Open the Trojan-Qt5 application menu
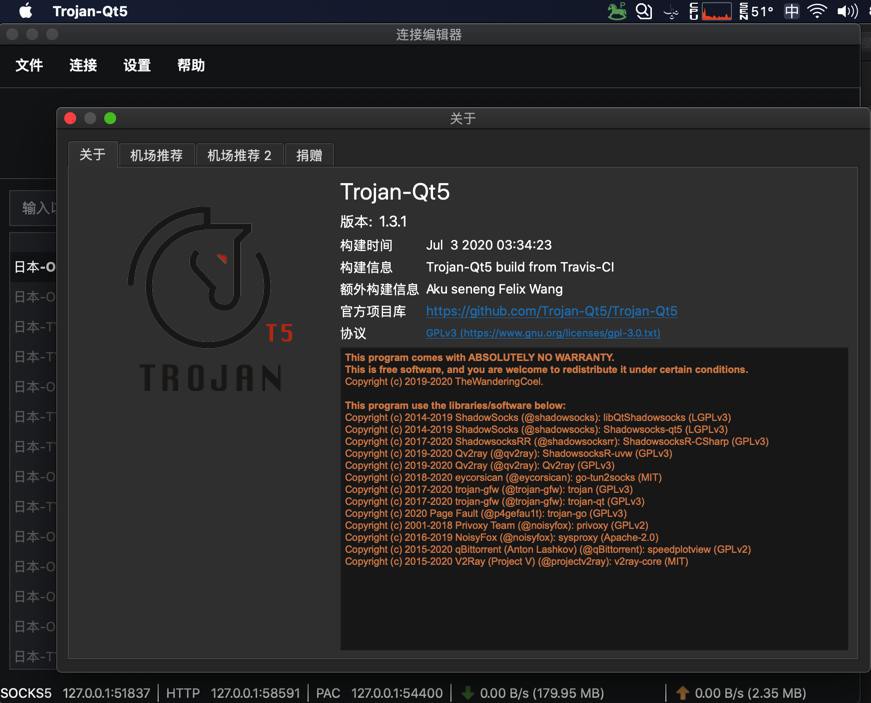Viewport: 871px width, 703px height. point(90,11)
